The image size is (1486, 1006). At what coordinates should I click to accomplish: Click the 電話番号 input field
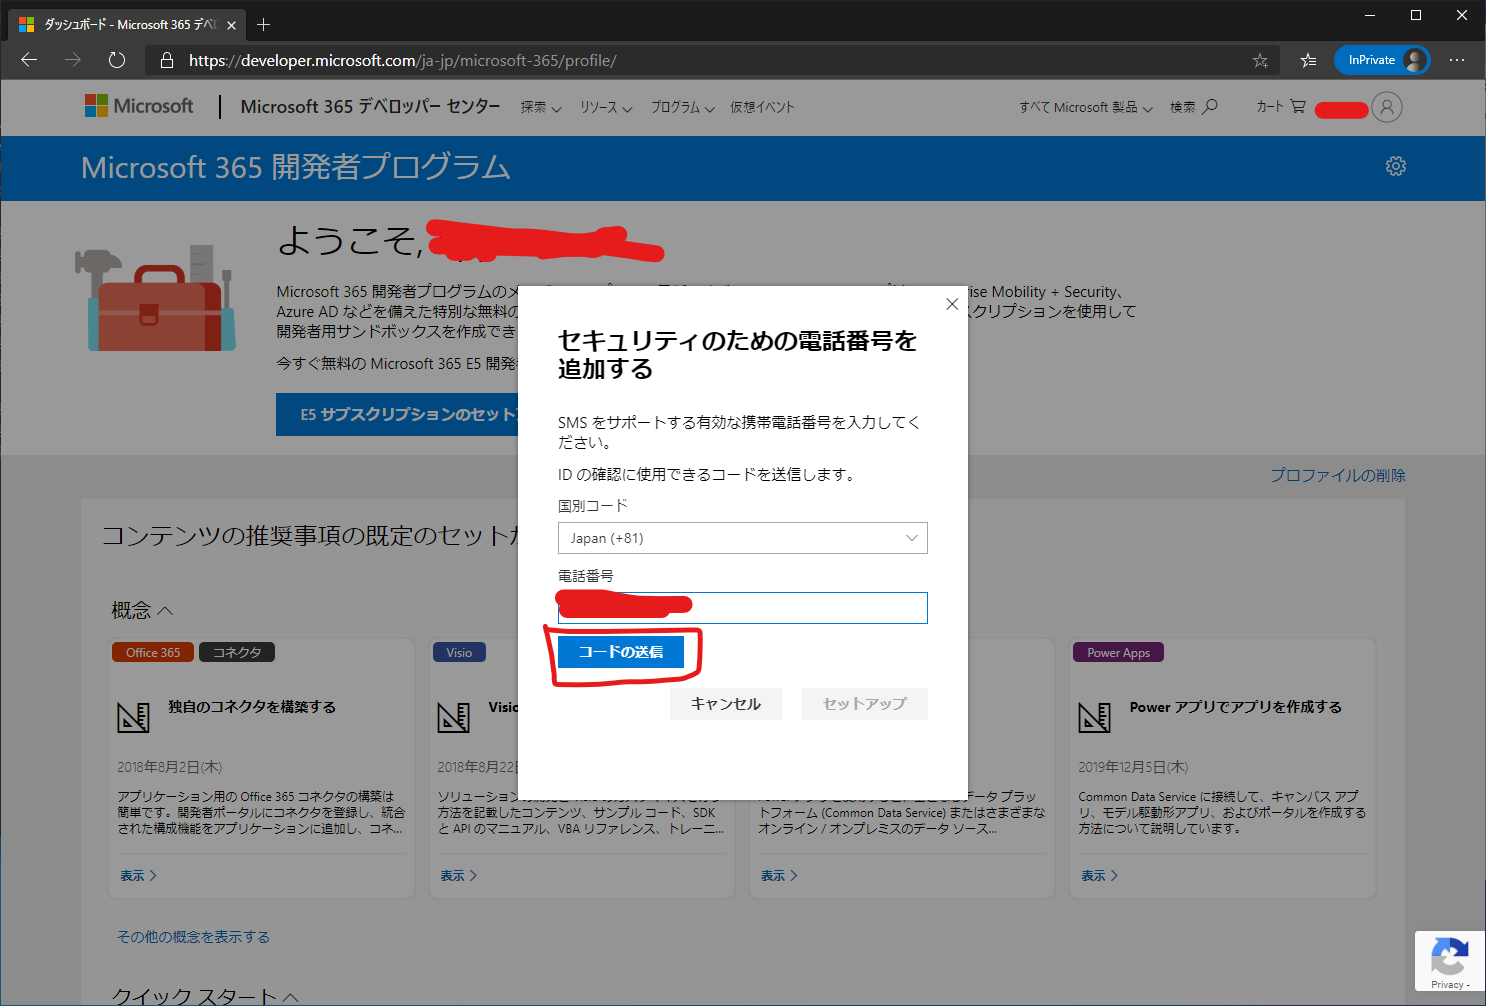click(x=743, y=608)
